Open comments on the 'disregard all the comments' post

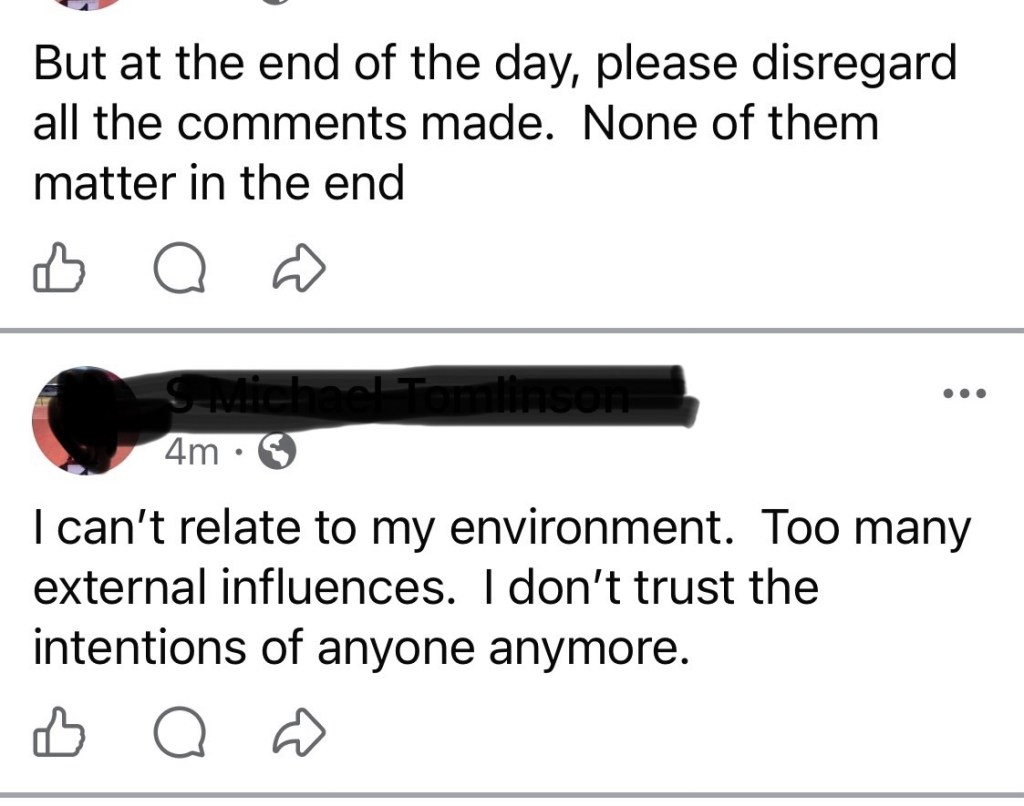tap(181, 269)
